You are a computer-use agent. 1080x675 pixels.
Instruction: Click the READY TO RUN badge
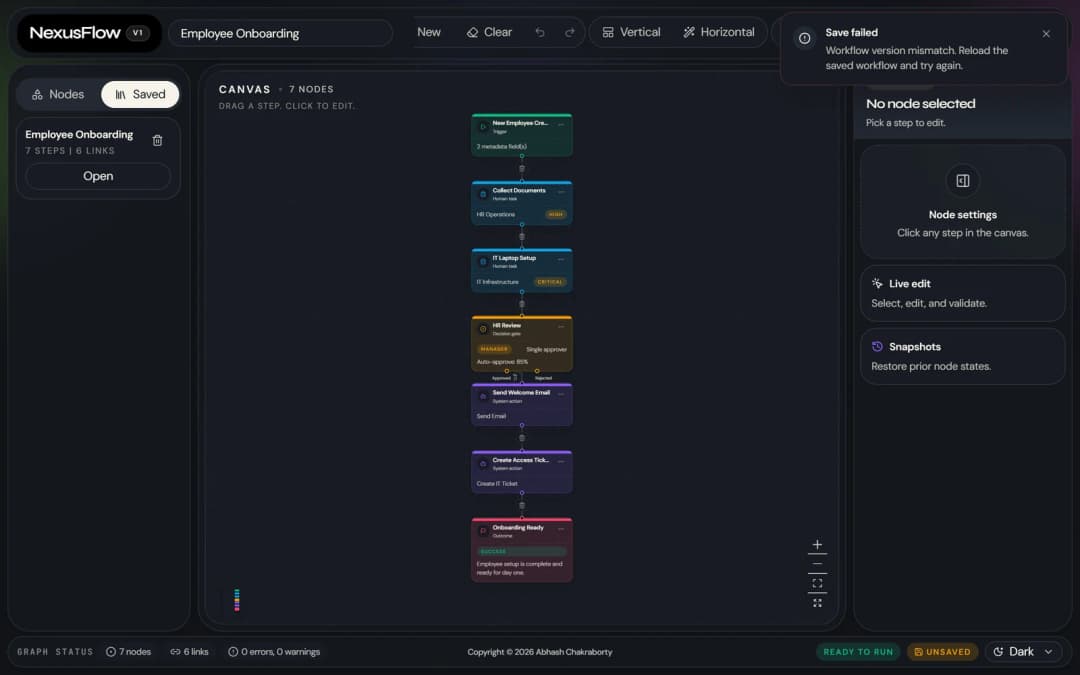[x=858, y=652]
